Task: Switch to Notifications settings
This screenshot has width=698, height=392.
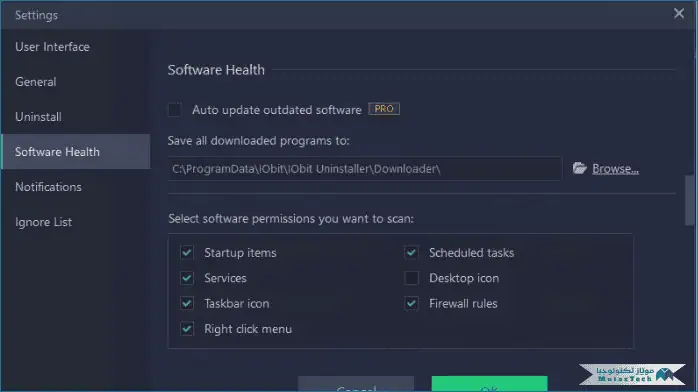Action: point(48,187)
